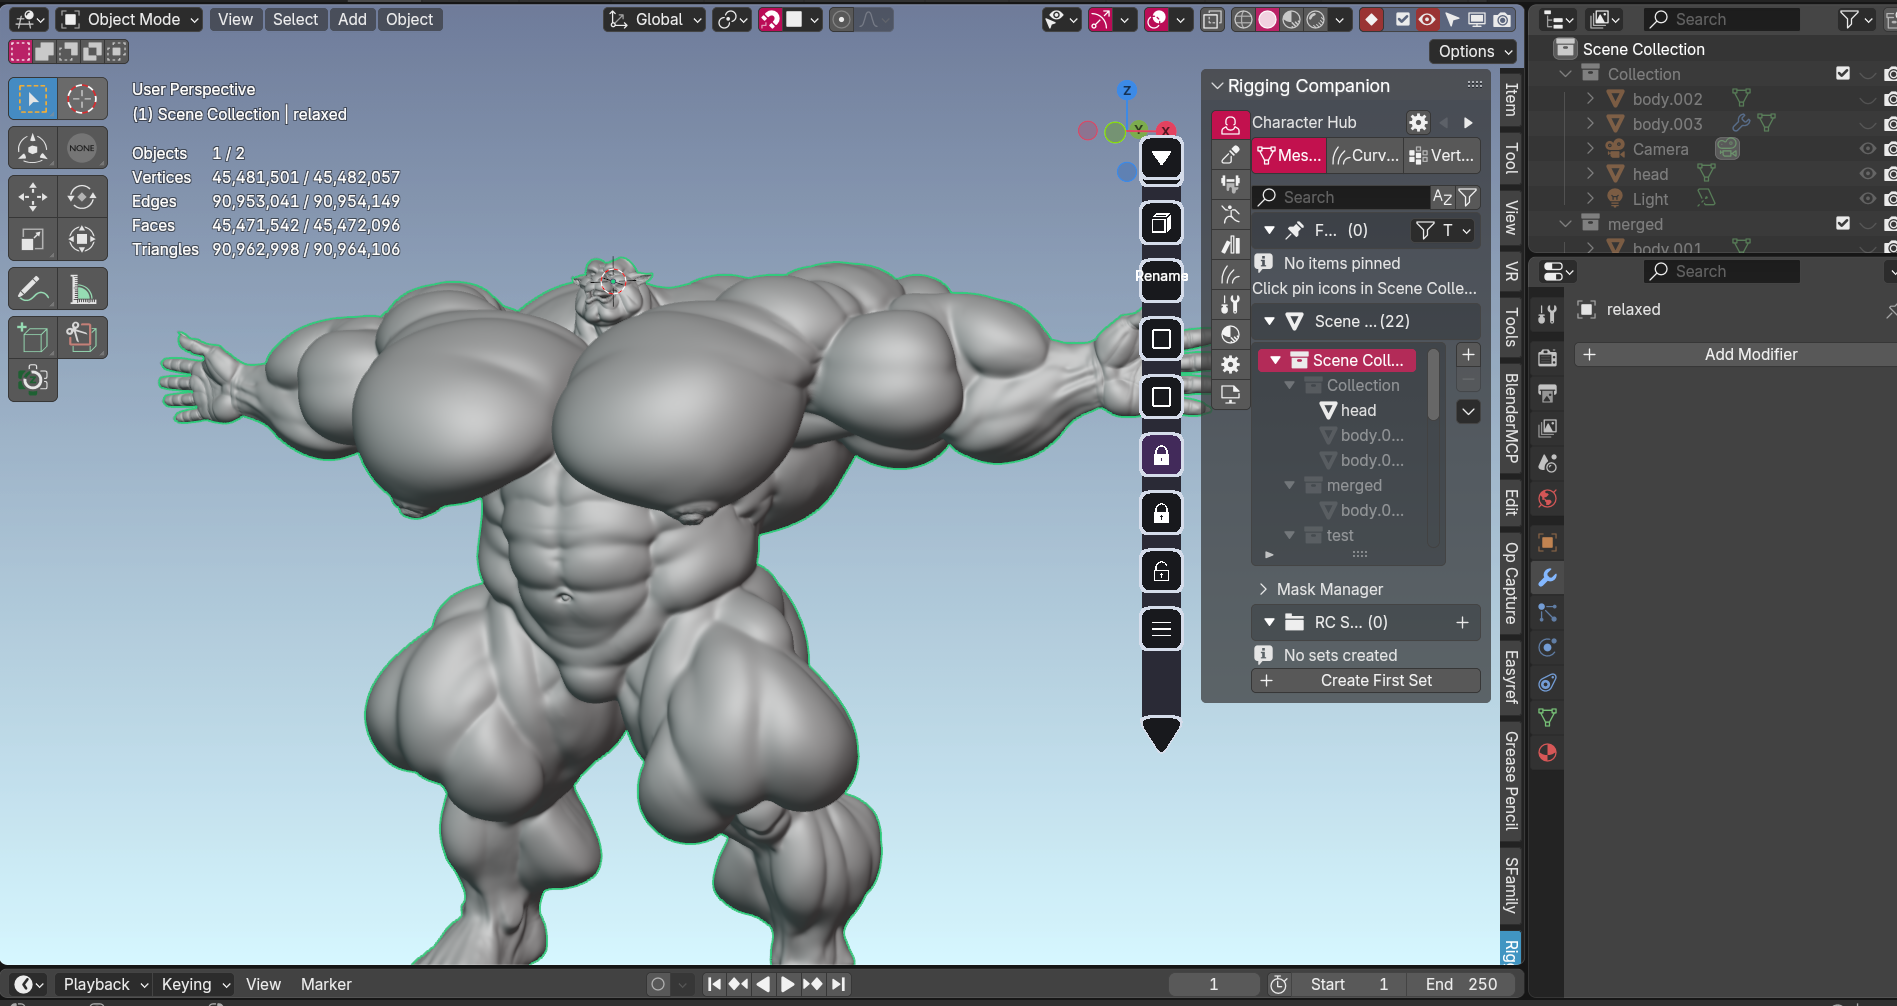Hide the Camera using its eye icon
1897x1006 pixels.
1866,149
